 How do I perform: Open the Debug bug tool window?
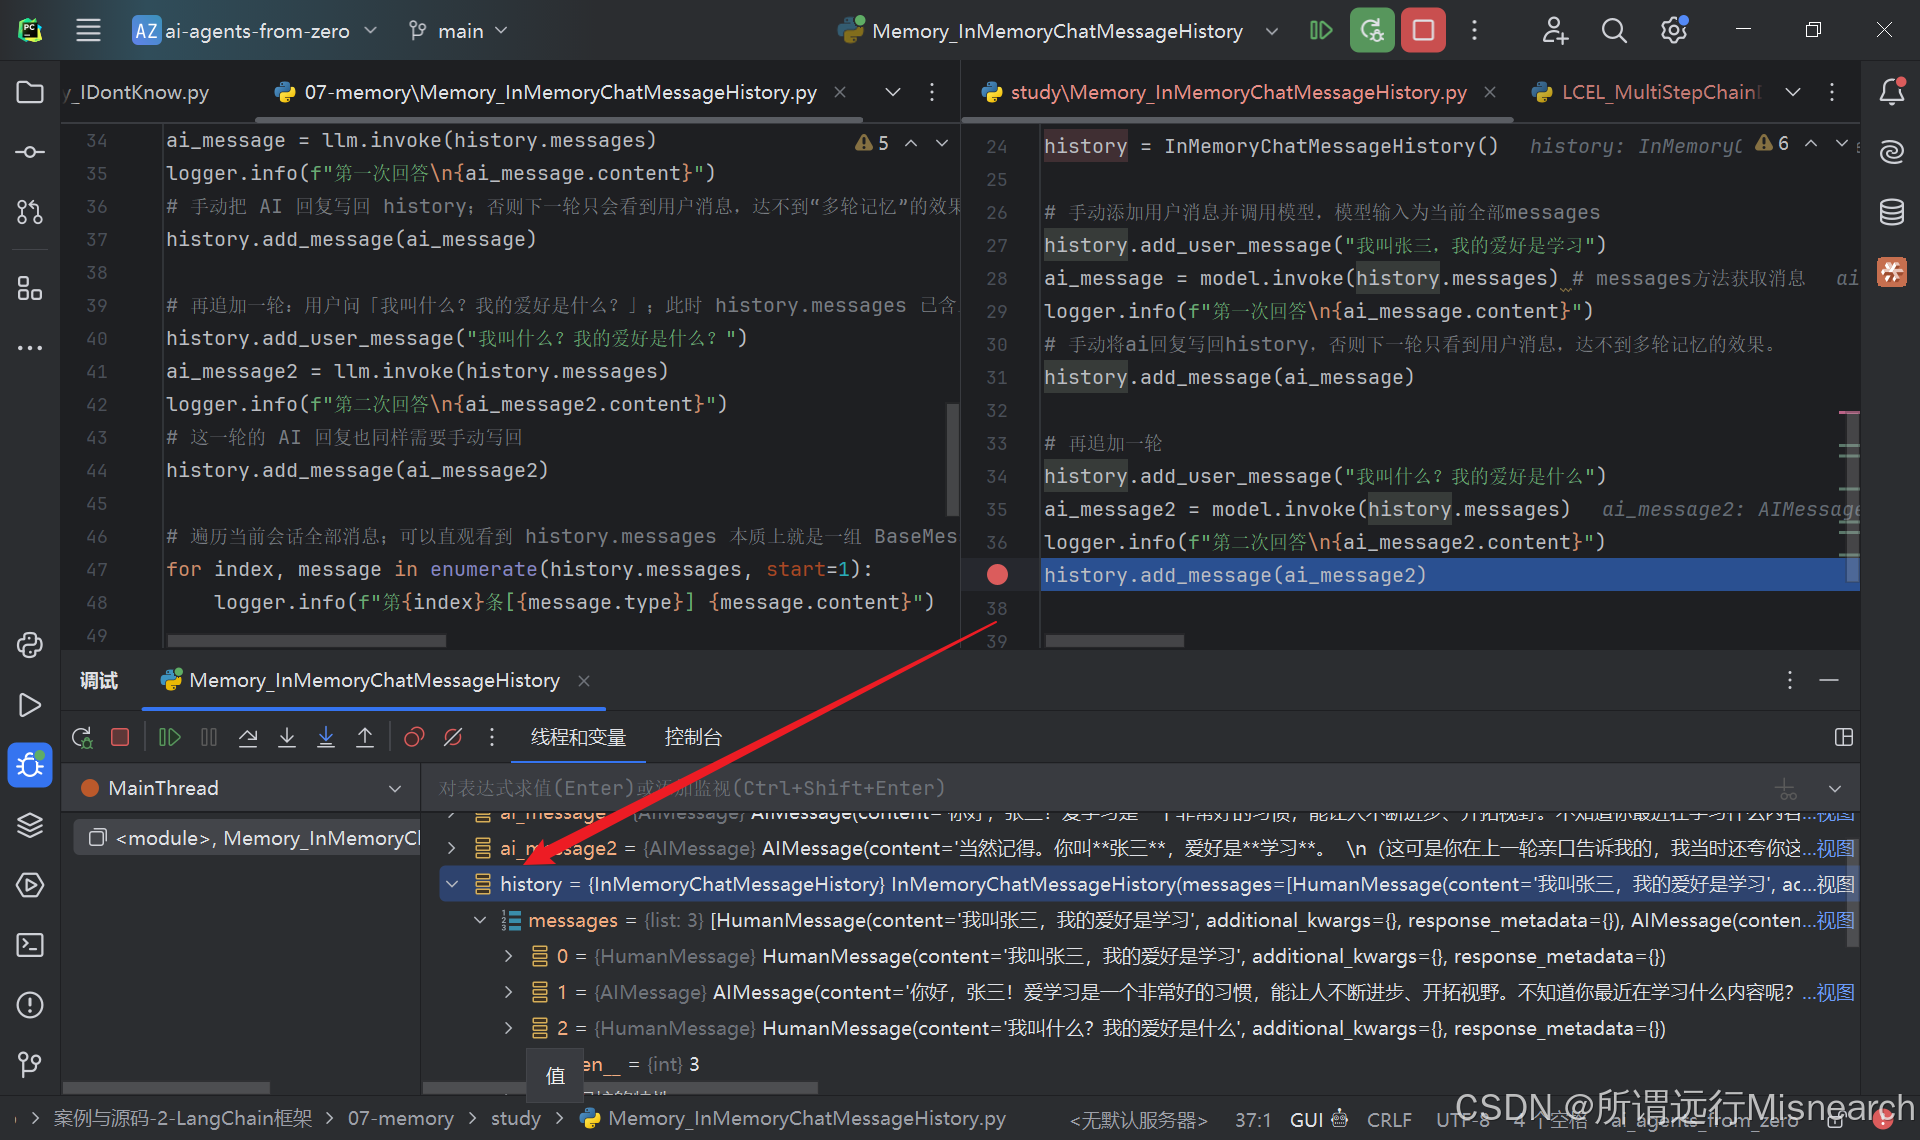[x=30, y=765]
